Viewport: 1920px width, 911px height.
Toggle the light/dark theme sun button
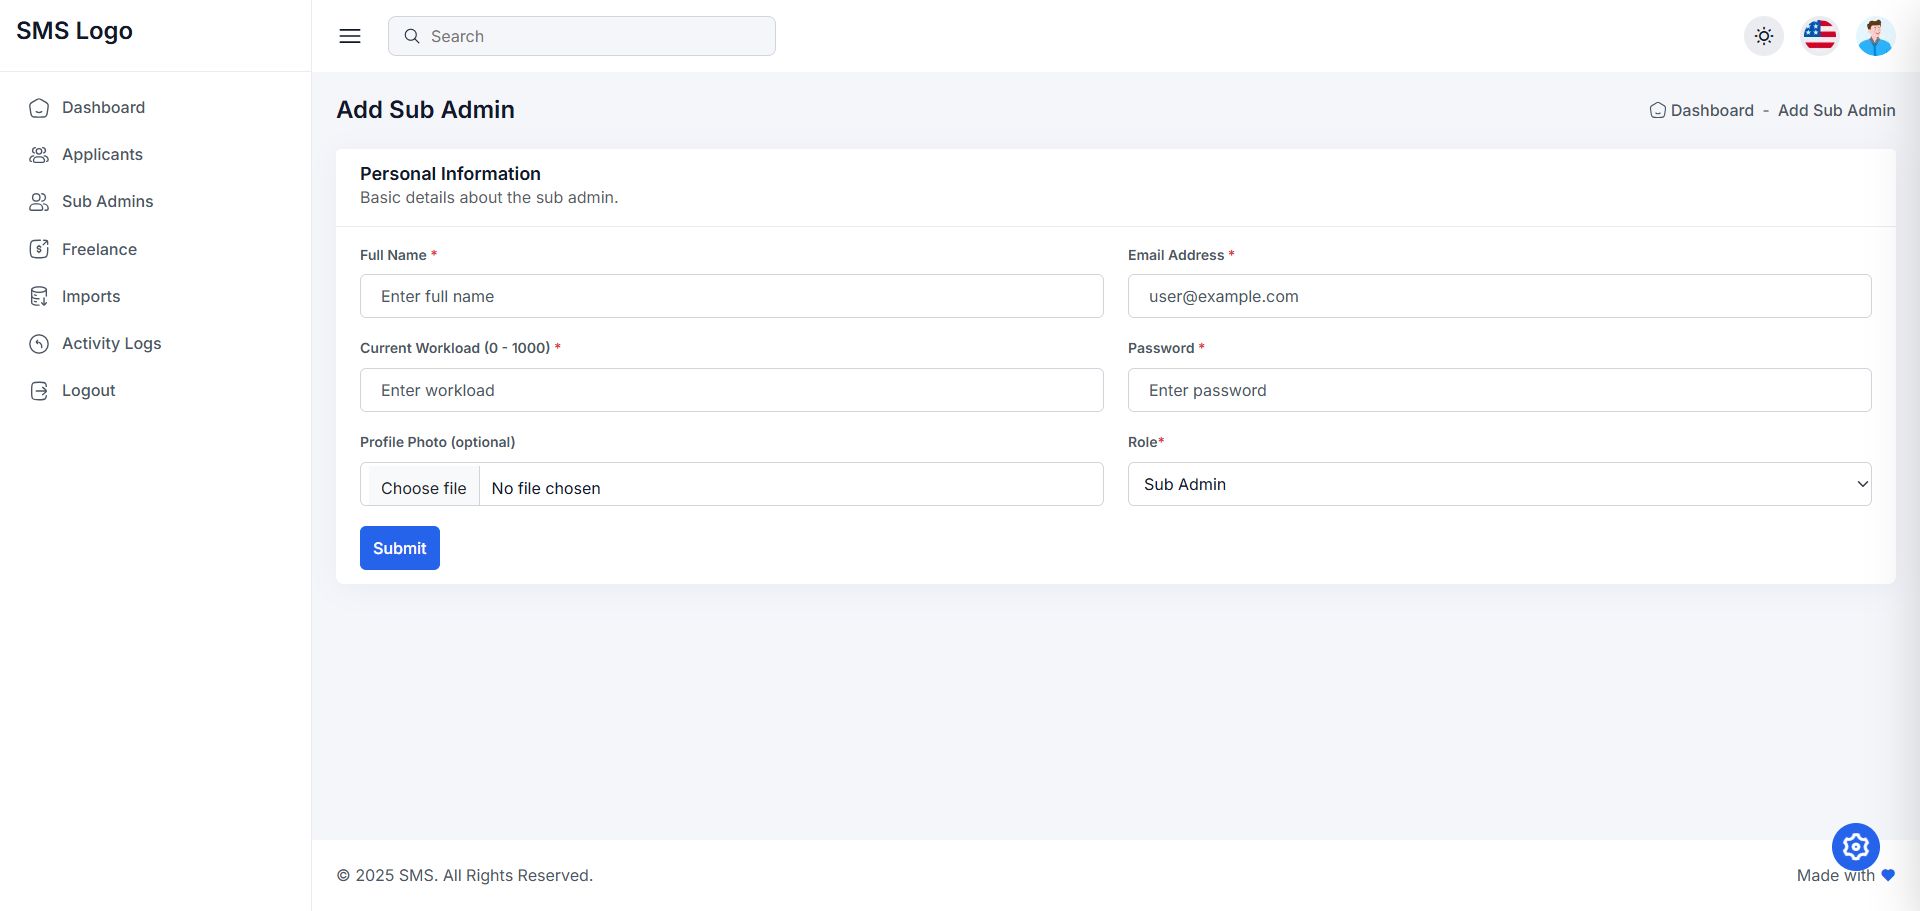point(1763,36)
